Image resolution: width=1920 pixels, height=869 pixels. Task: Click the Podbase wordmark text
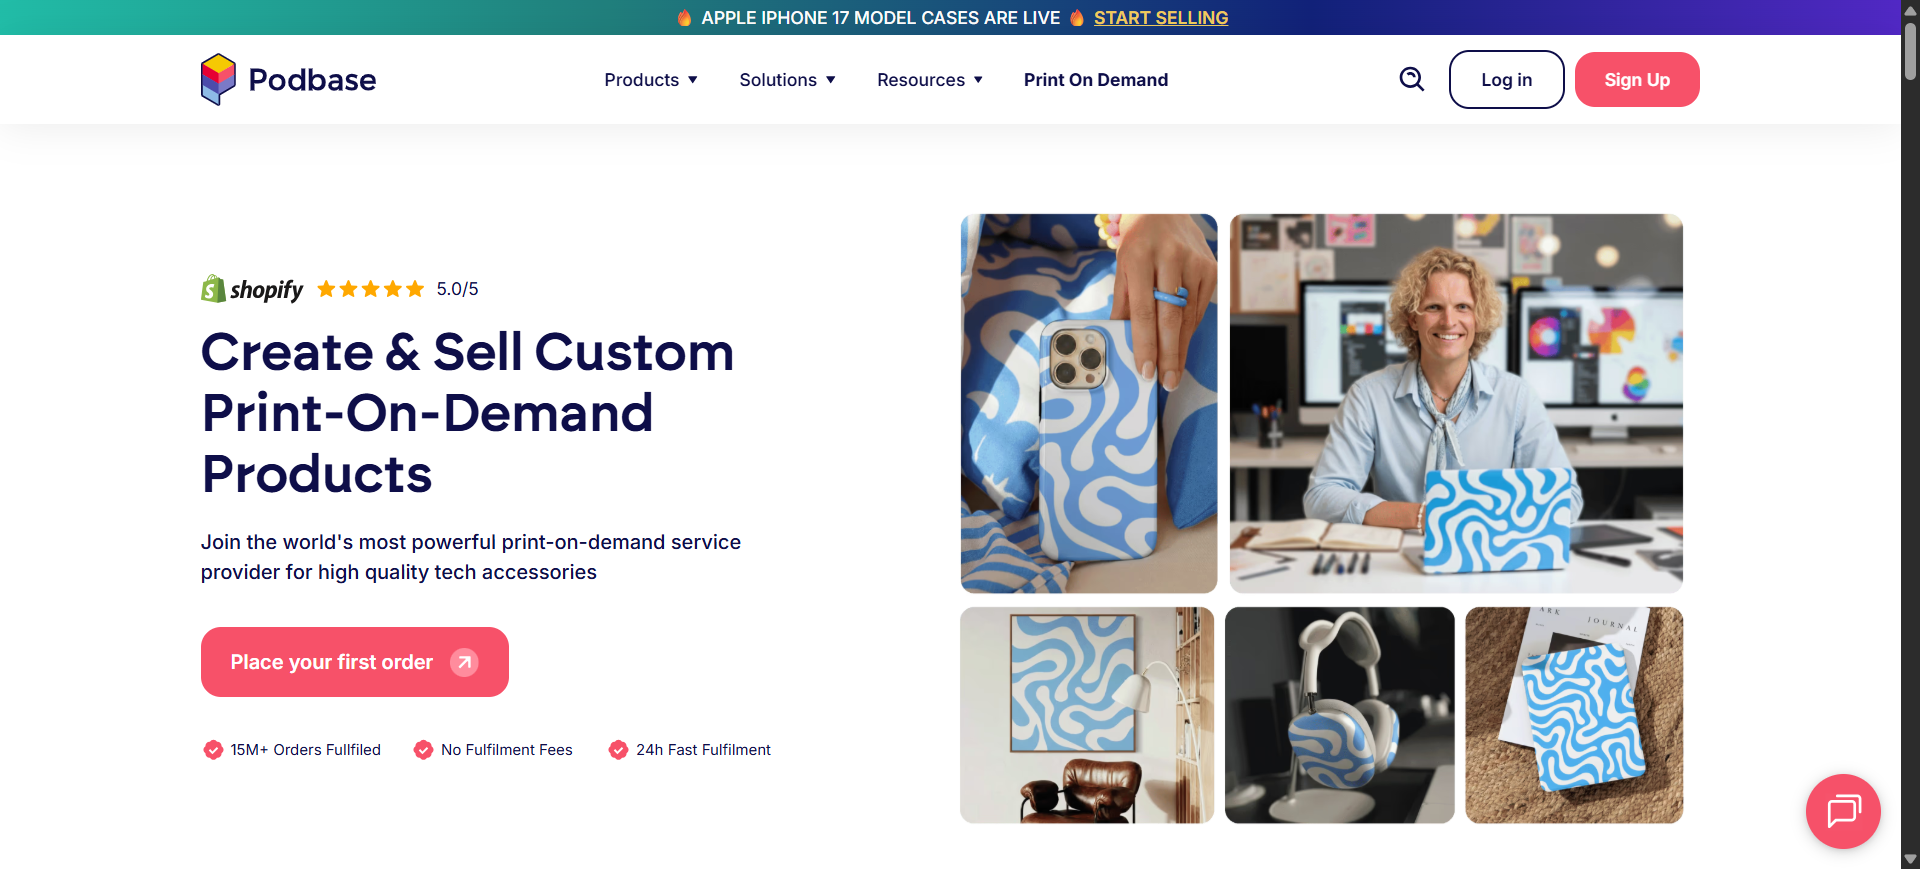click(312, 80)
